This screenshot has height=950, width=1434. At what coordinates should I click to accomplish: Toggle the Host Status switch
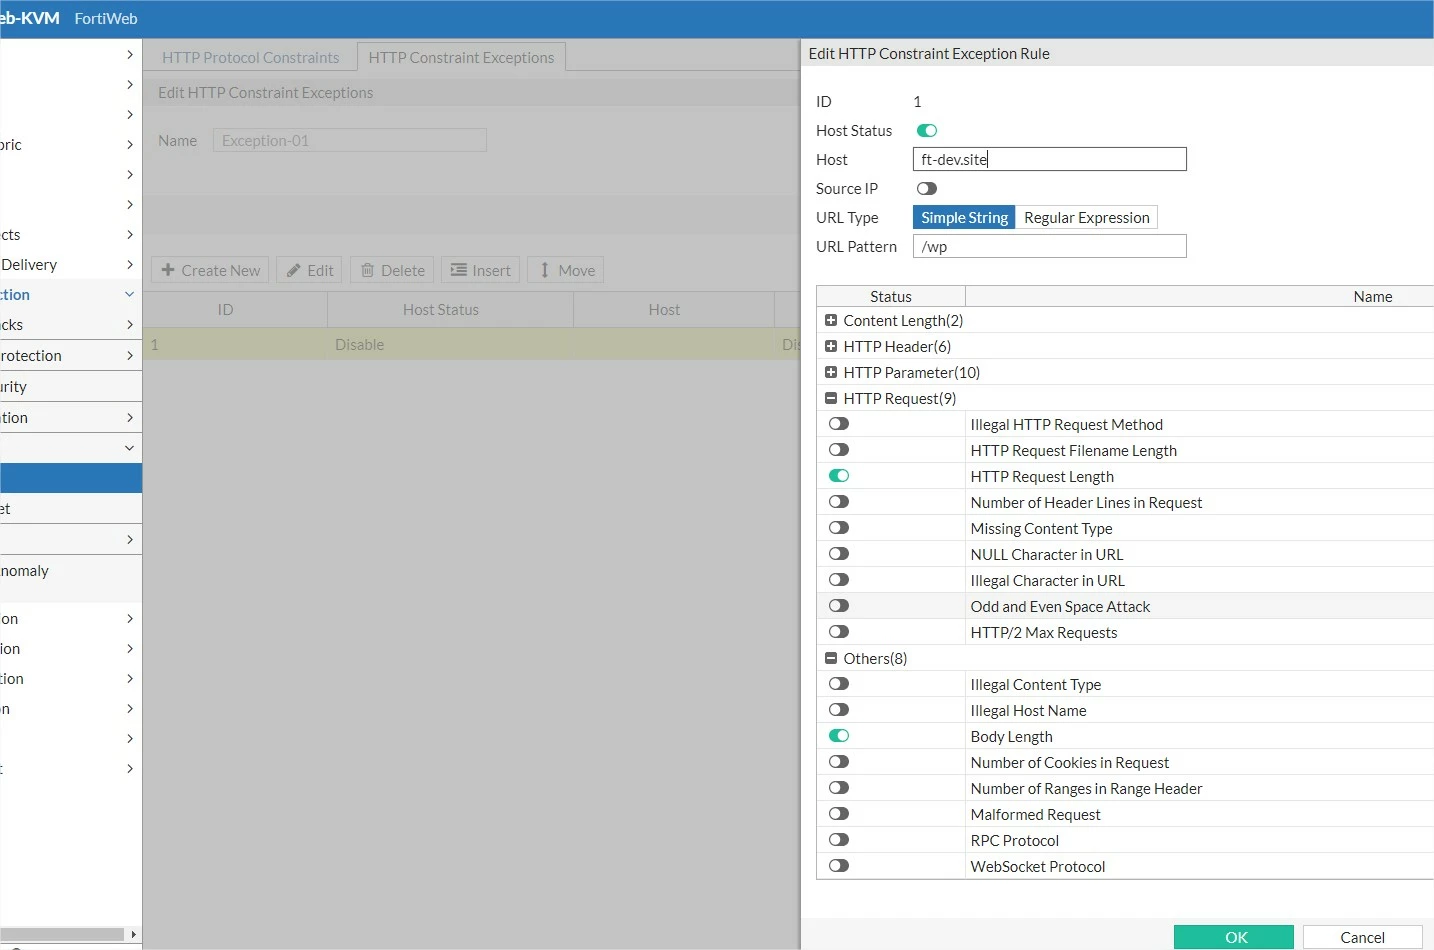pyautogui.click(x=927, y=131)
